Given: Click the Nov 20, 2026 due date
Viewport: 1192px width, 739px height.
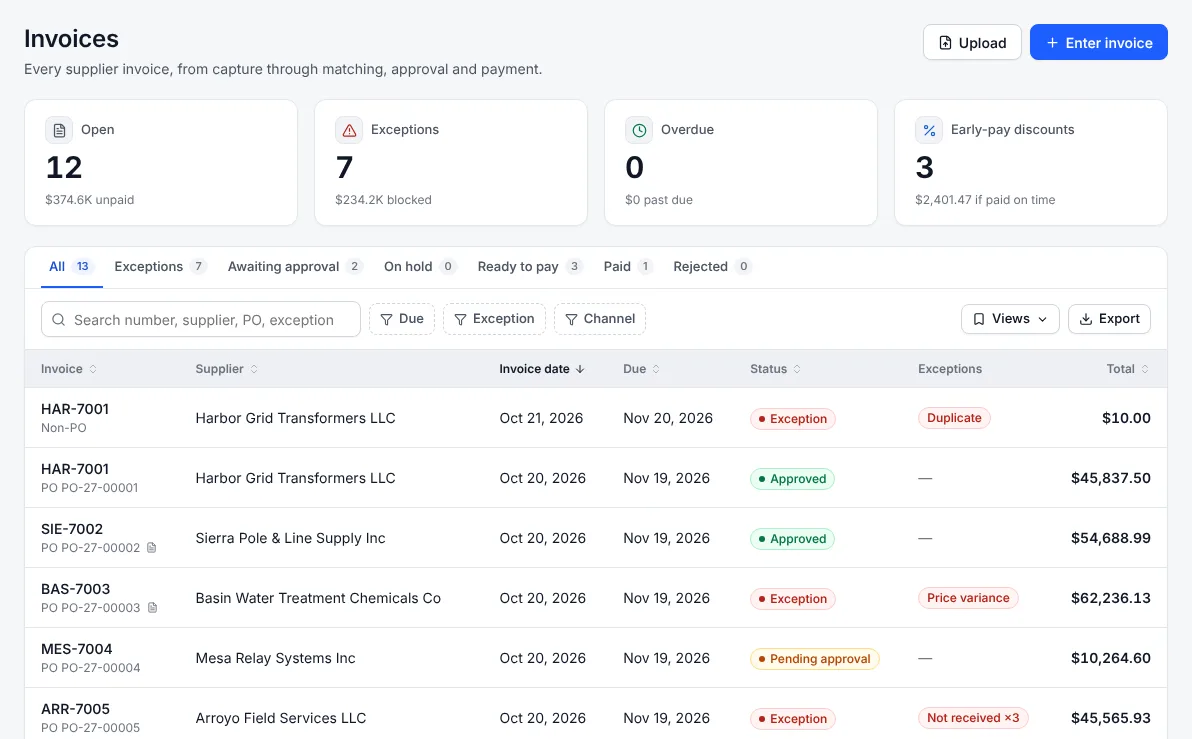Looking at the screenshot, I should pyautogui.click(x=668, y=418).
